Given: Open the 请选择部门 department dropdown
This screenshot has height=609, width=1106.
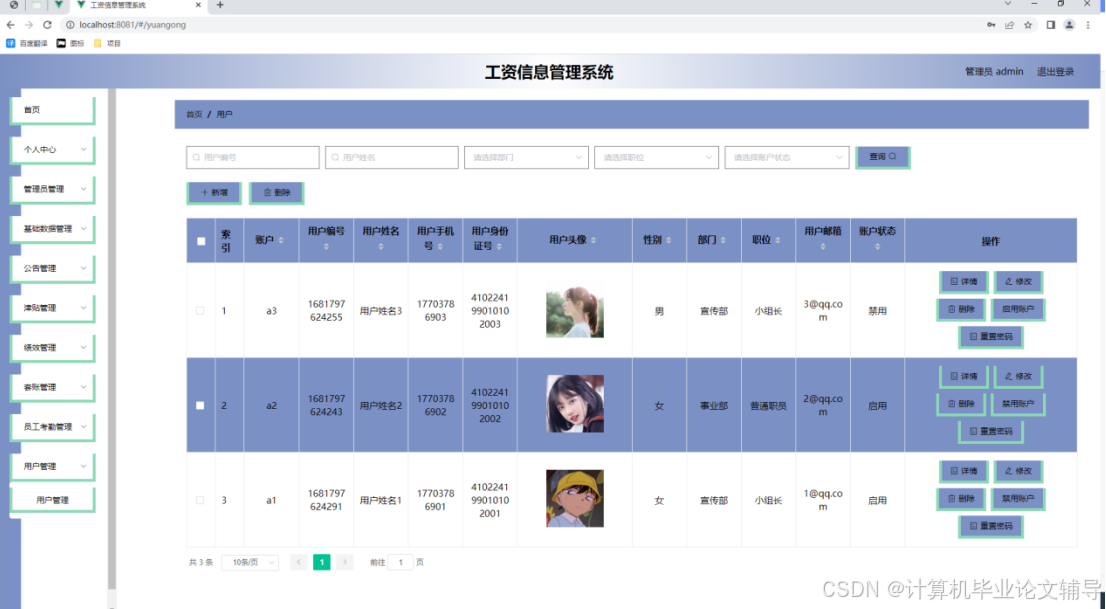Looking at the screenshot, I should (x=526, y=157).
